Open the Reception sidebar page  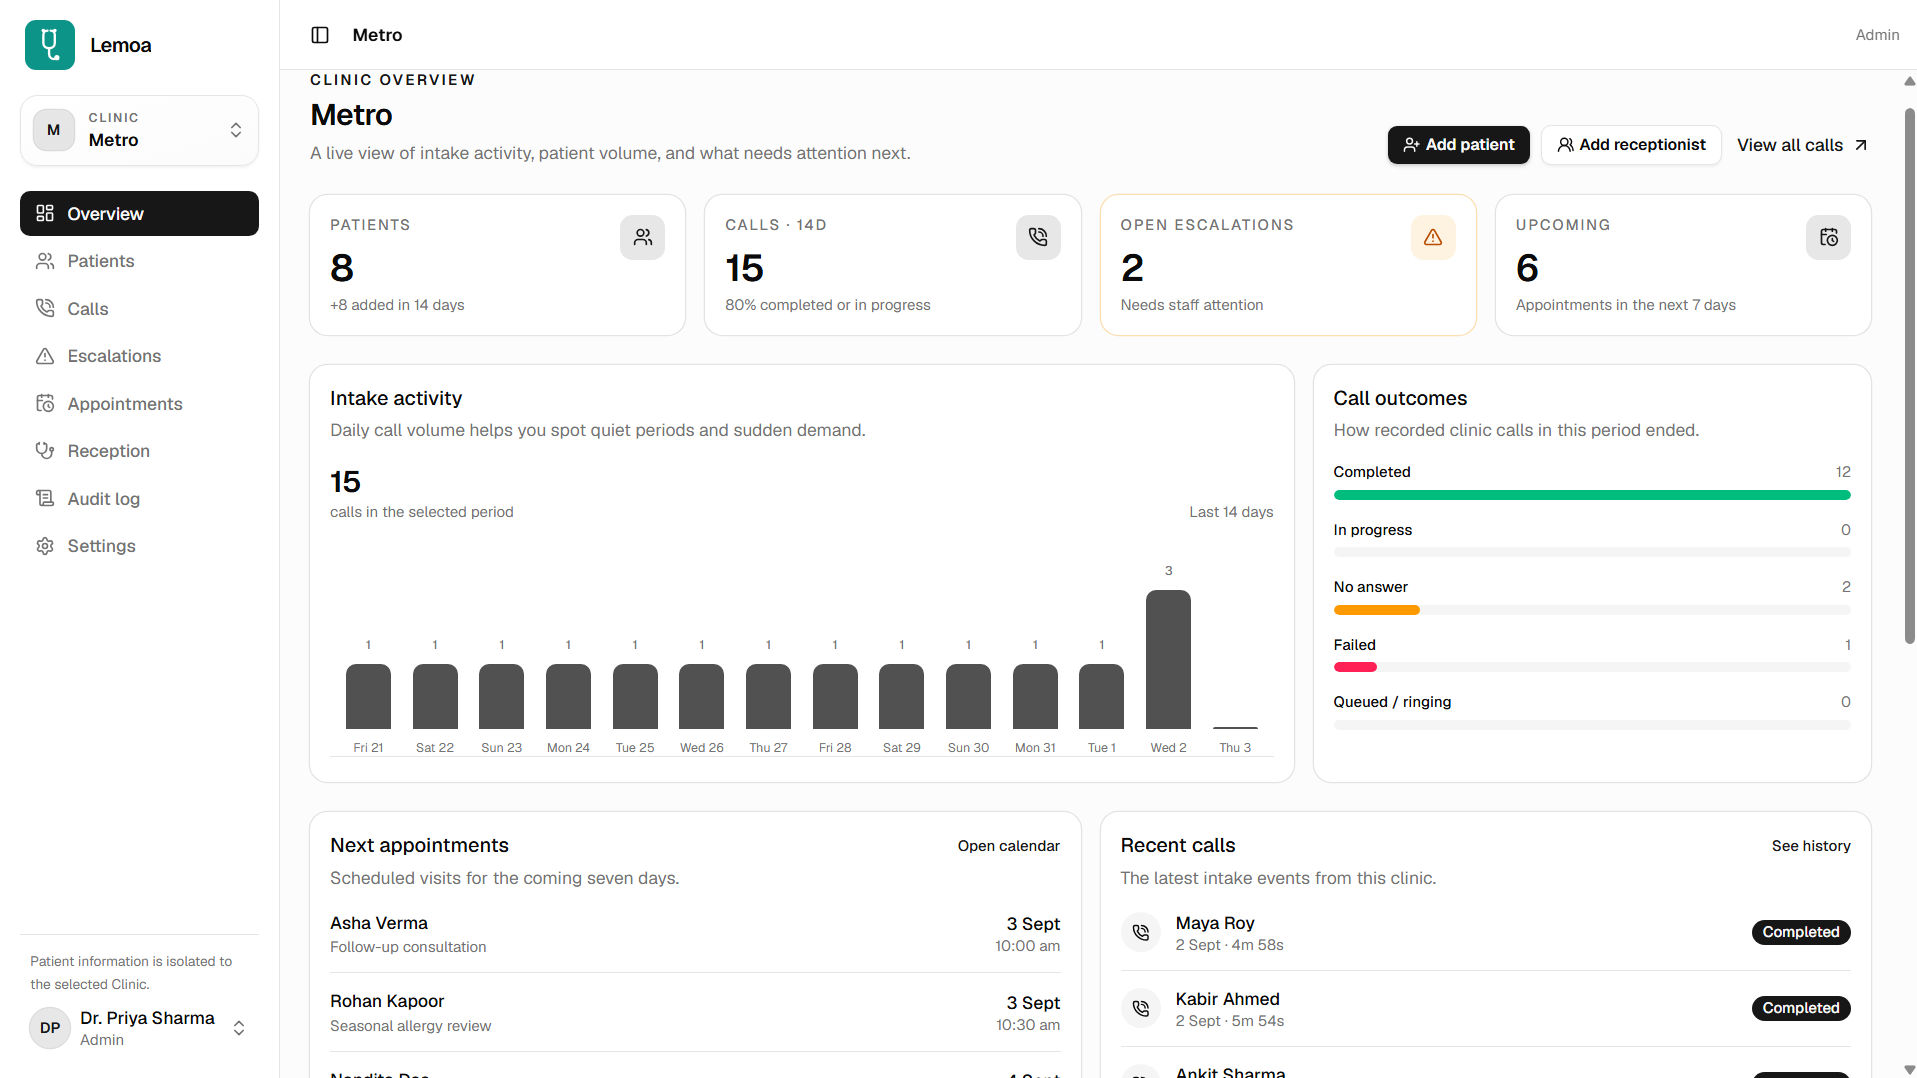139,451
